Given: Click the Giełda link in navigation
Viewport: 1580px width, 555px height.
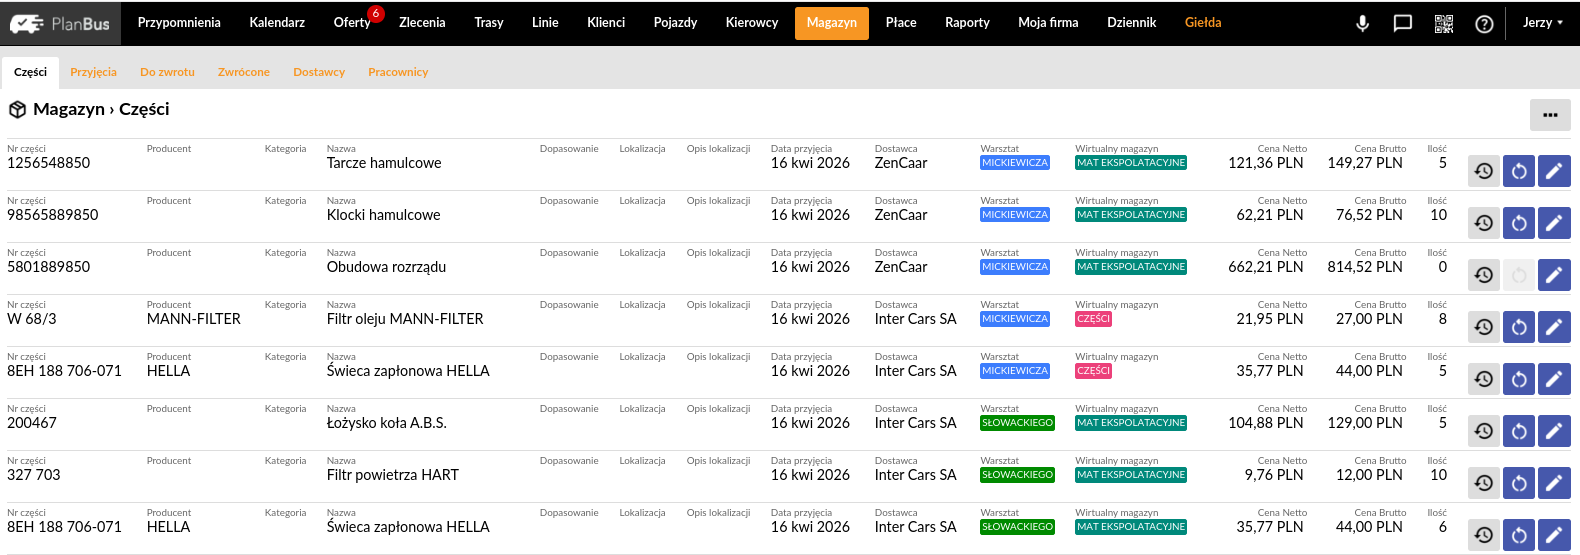Looking at the screenshot, I should 1202,23.
